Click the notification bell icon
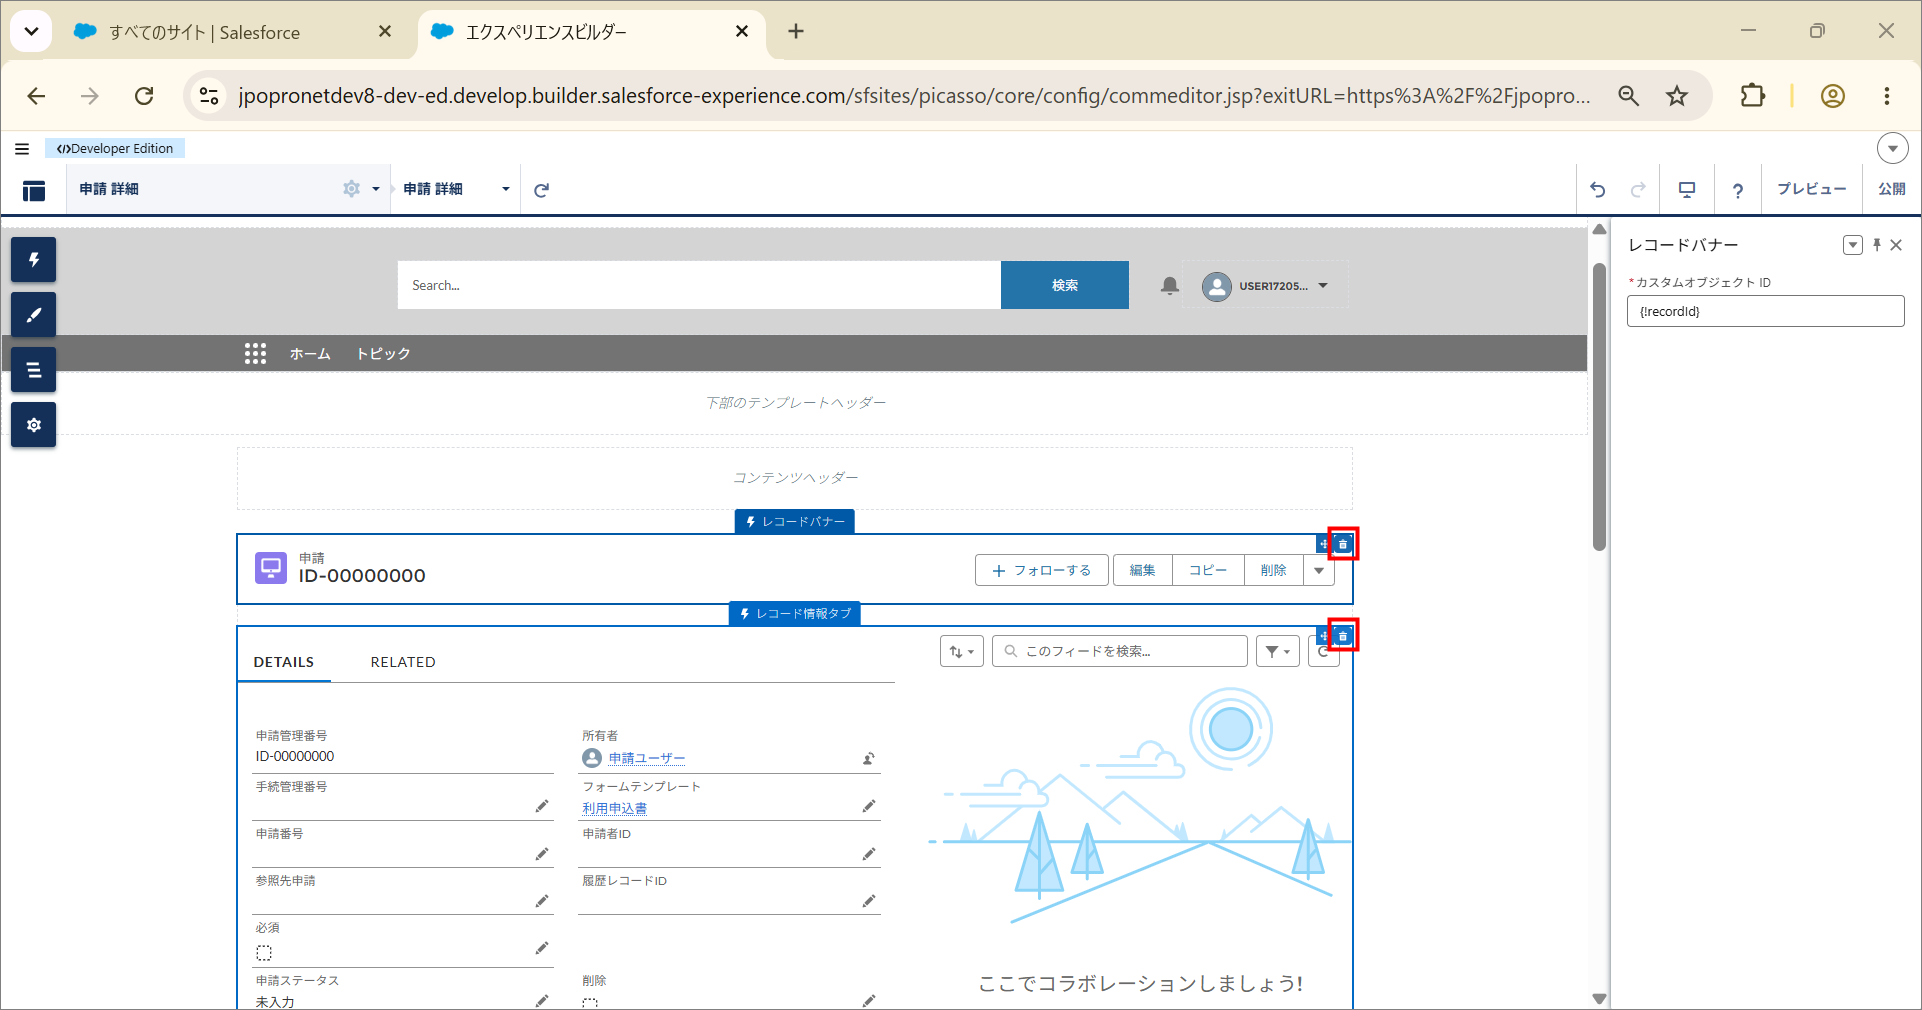1922x1010 pixels. tap(1170, 286)
